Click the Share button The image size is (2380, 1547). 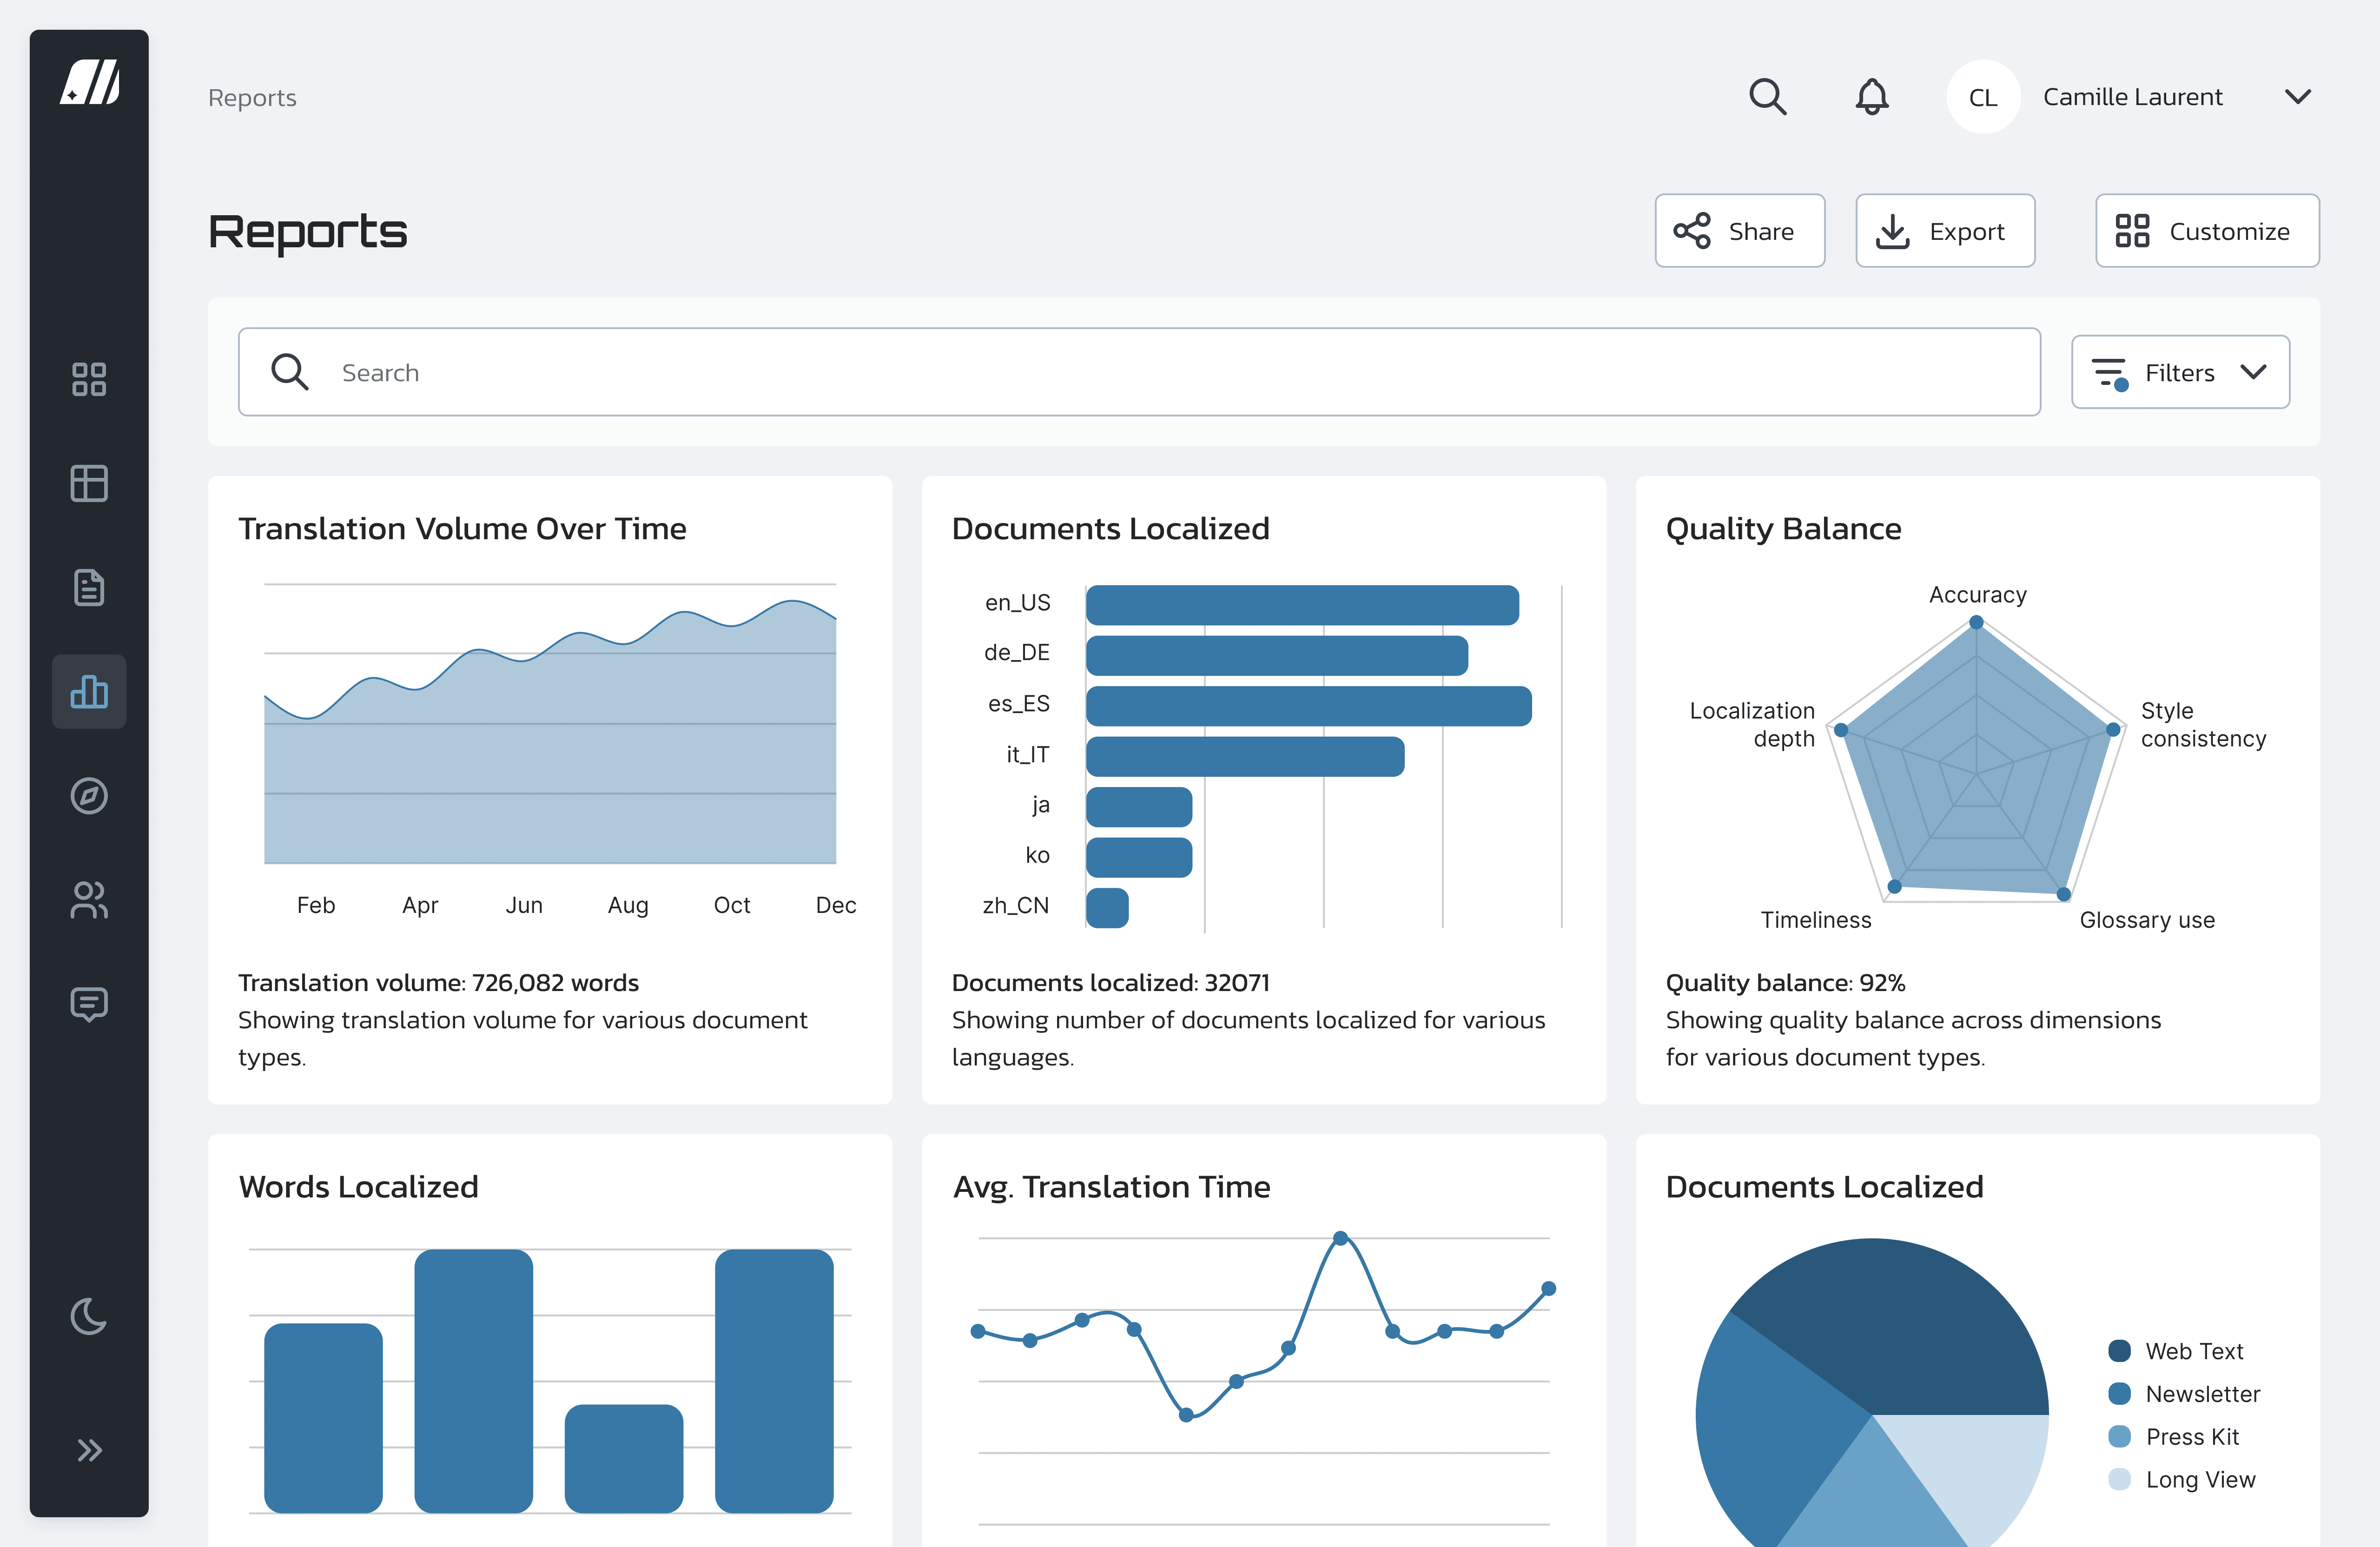pos(1739,231)
